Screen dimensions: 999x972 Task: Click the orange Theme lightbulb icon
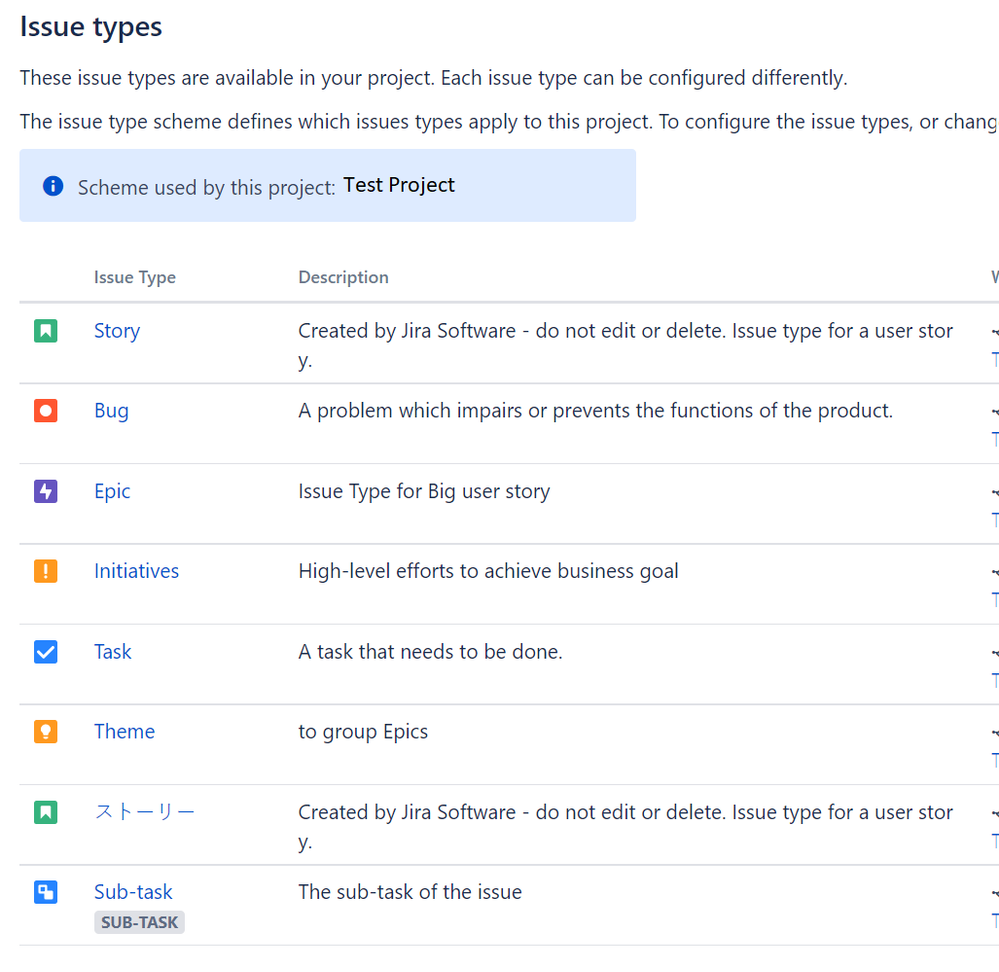point(46,731)
